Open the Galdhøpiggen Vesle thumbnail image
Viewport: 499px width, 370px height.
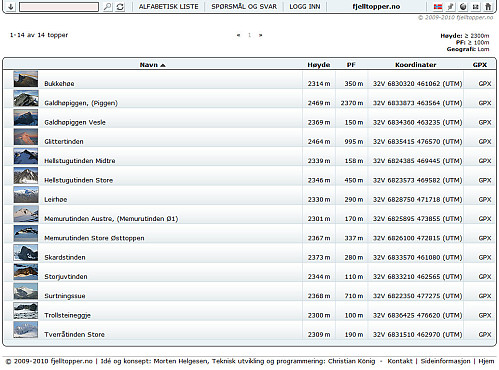[x=26, y=118]
